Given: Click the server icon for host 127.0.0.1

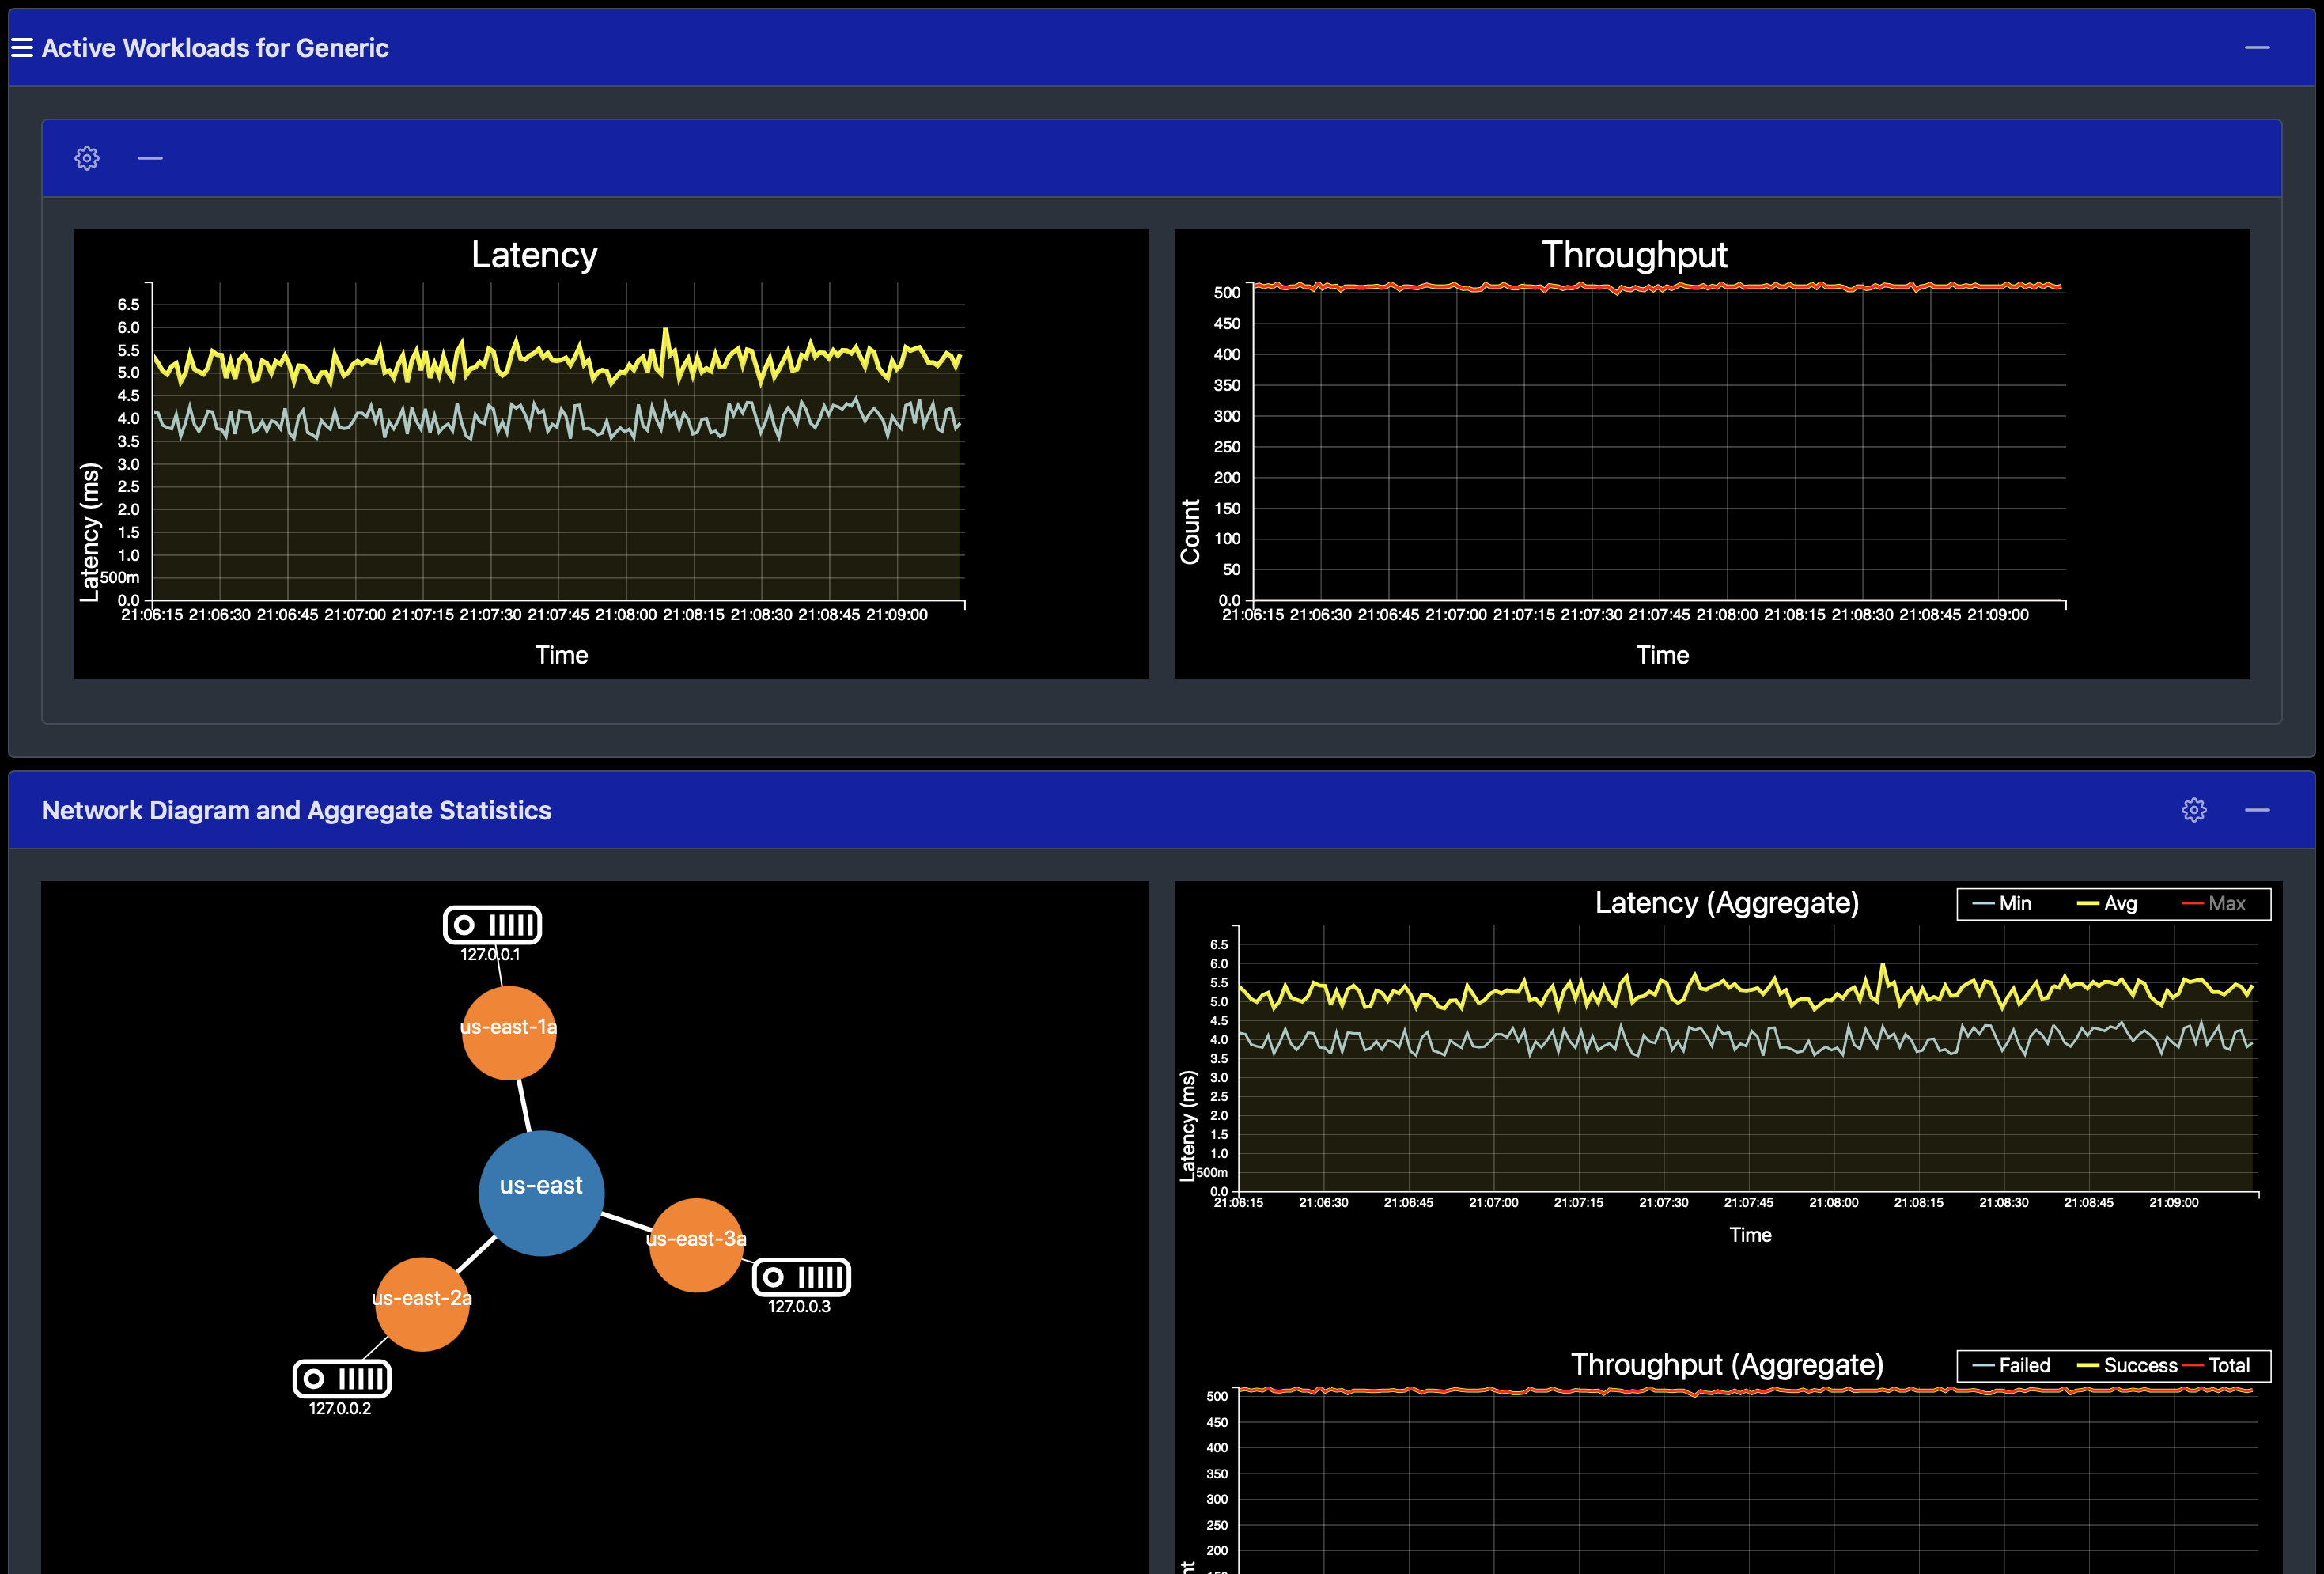Looking at the screenshot, I should tap(492, 925).
